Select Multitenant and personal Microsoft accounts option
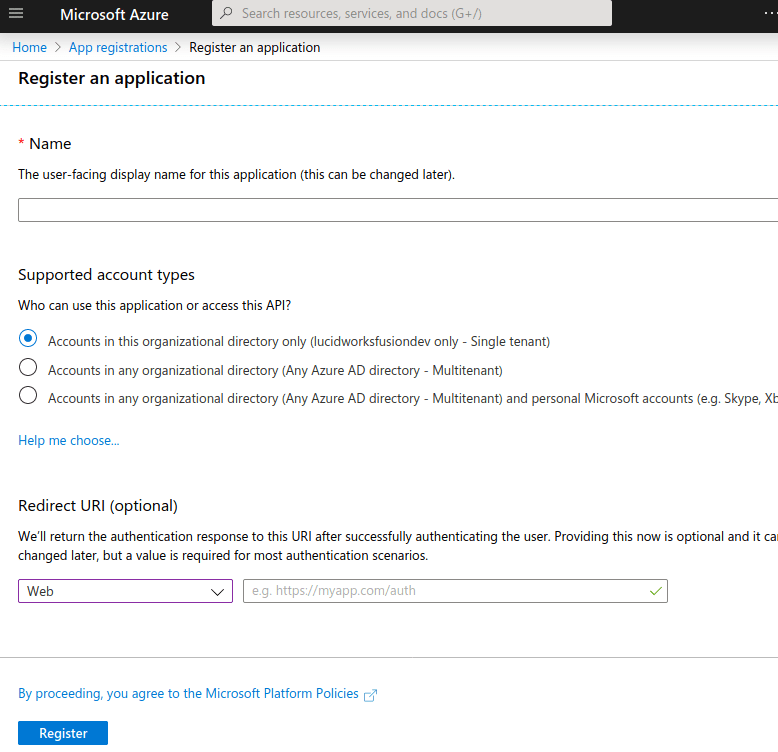Viewport: 778px width, 752px height. coord(28,395)
